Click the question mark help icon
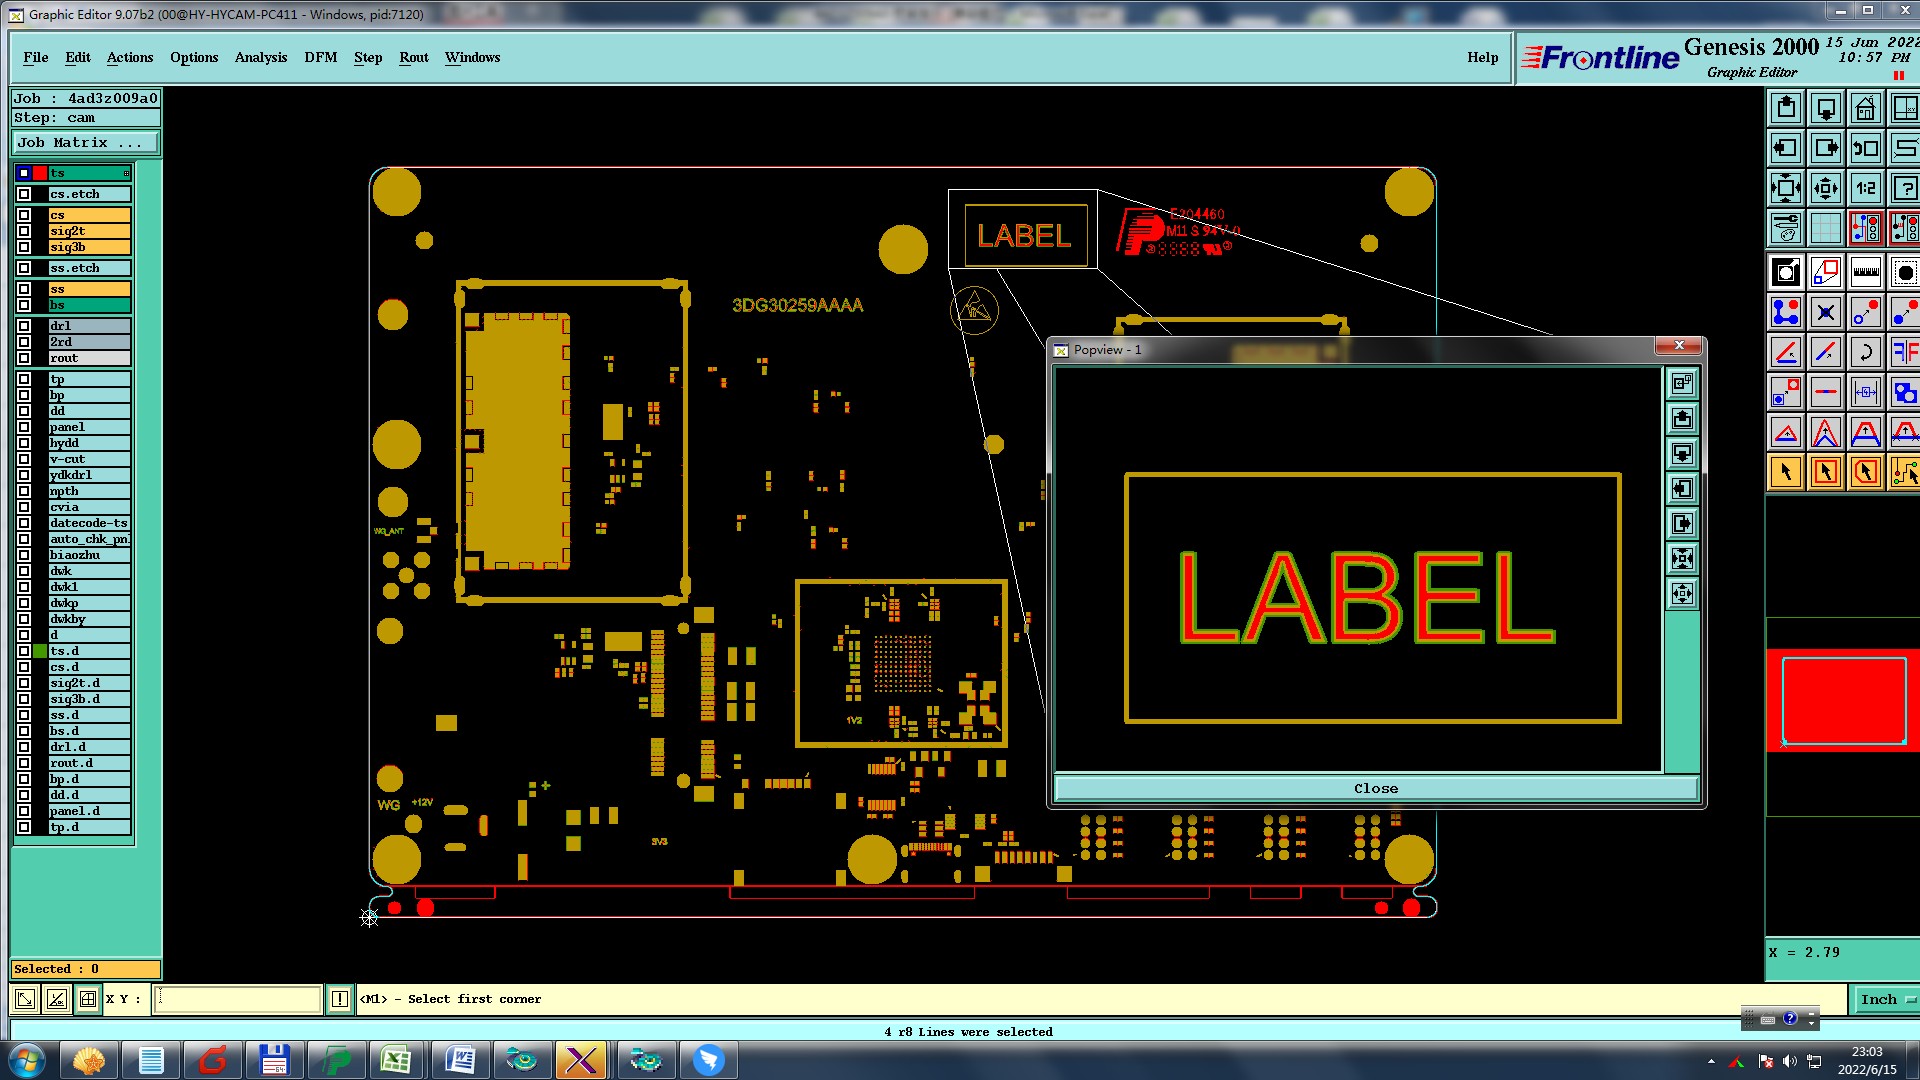This screenshot has height=1080, width=1920. tap(1905, 188)
